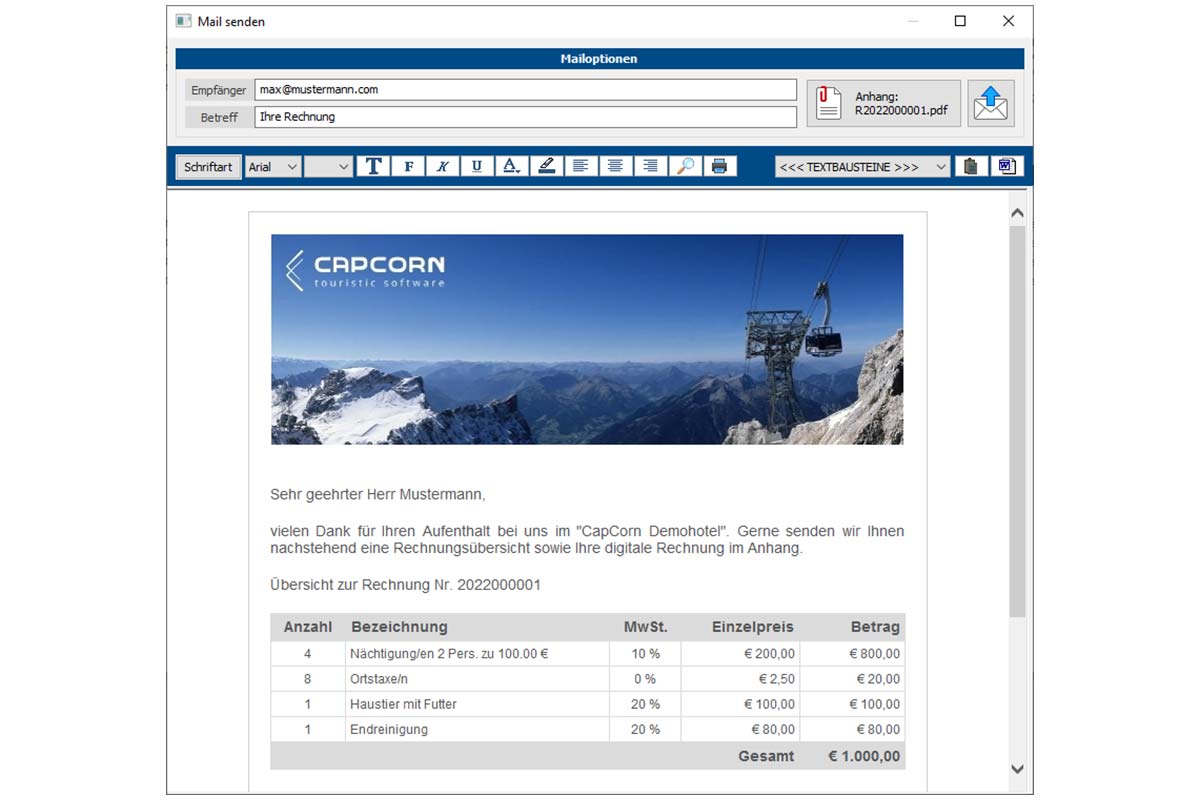Open the Arial font family dropdown

pos(273,167)
